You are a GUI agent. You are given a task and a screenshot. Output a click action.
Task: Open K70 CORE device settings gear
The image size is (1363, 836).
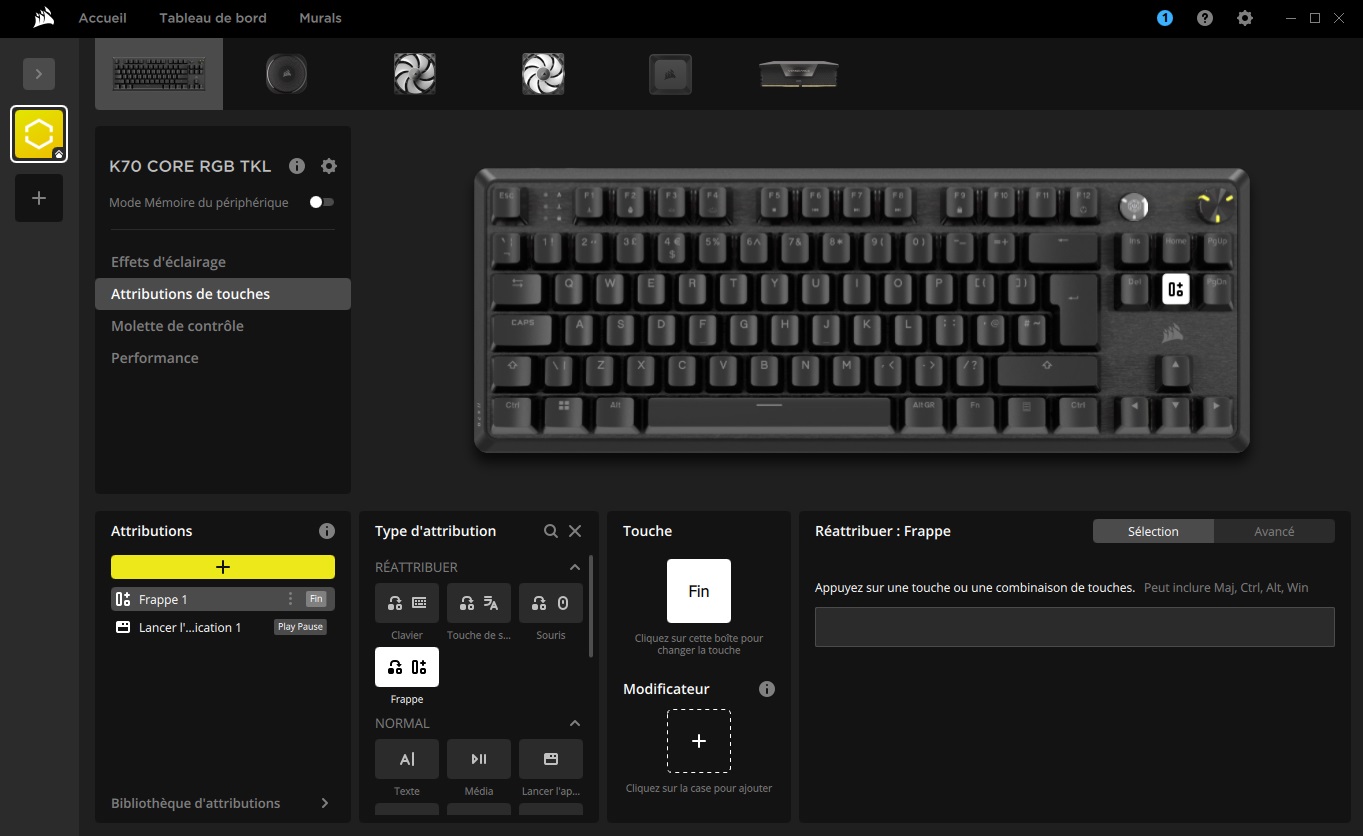coord(328,166)
